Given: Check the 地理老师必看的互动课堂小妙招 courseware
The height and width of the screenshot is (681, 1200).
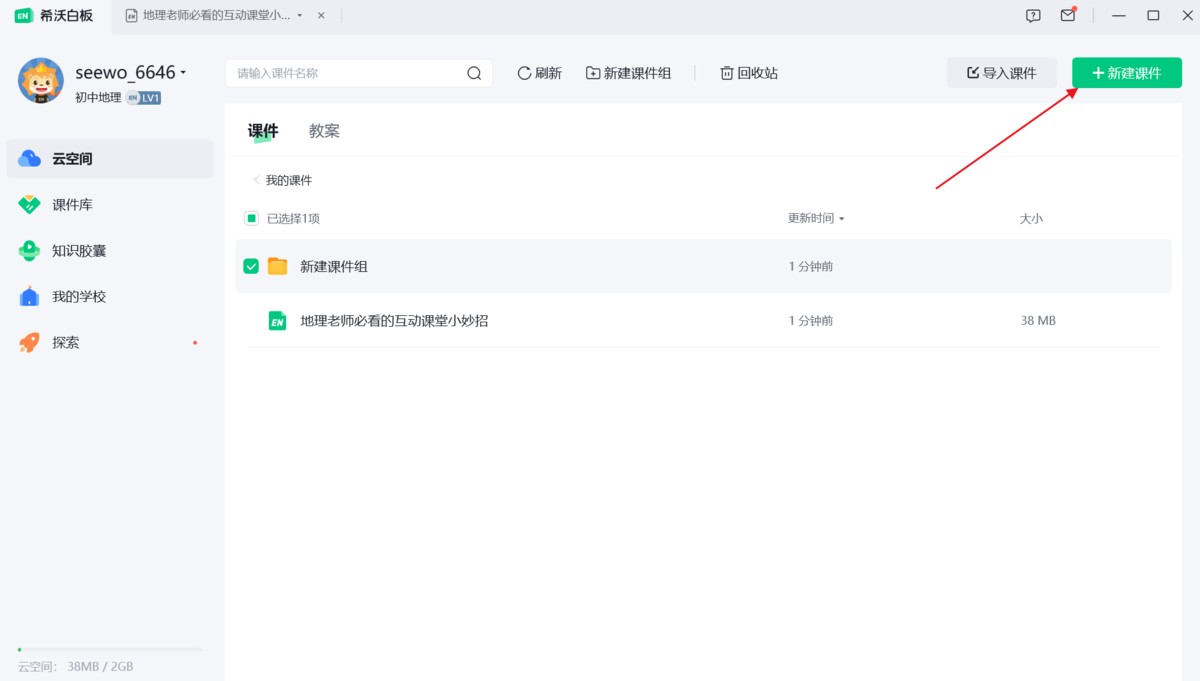Looking at the screenshot, I should (251, 320).
